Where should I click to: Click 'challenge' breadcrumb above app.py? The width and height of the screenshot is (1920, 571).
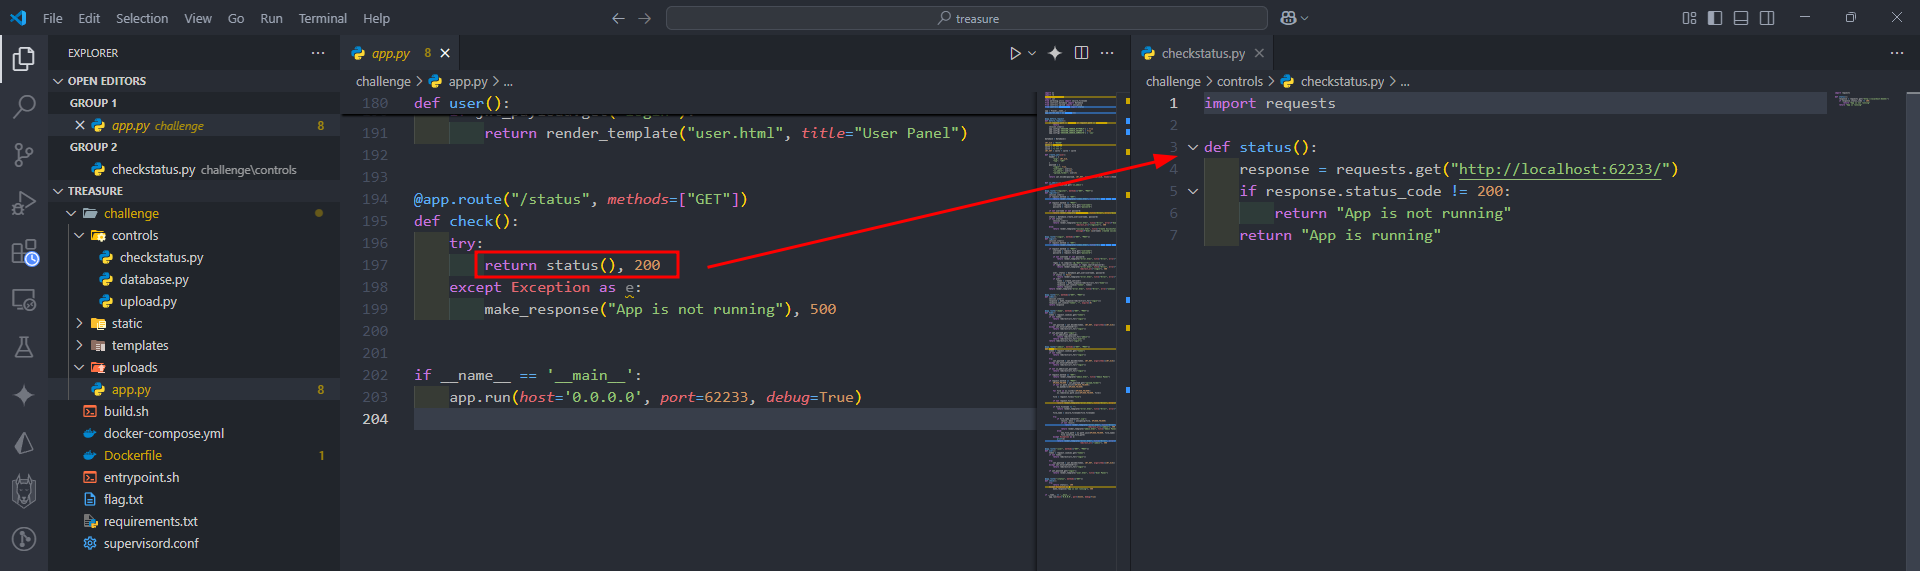tap(383, 81)
